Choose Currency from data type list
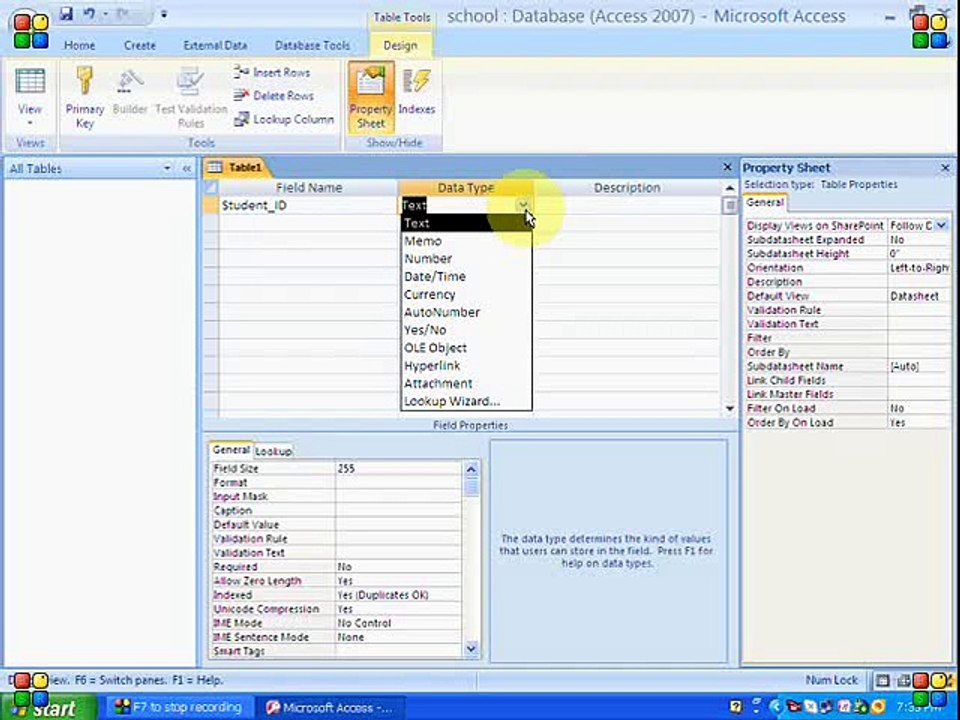The width and height of the screenshot is (960, 720). click(466, 294)
